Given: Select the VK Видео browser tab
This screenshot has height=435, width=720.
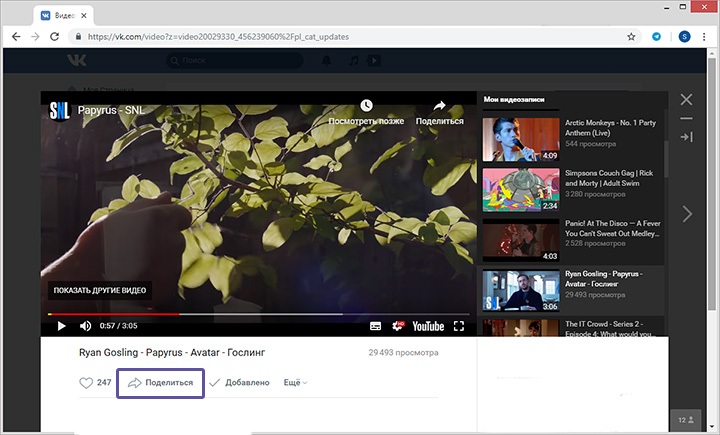Looking at the screenshot, I should [63, 16].
